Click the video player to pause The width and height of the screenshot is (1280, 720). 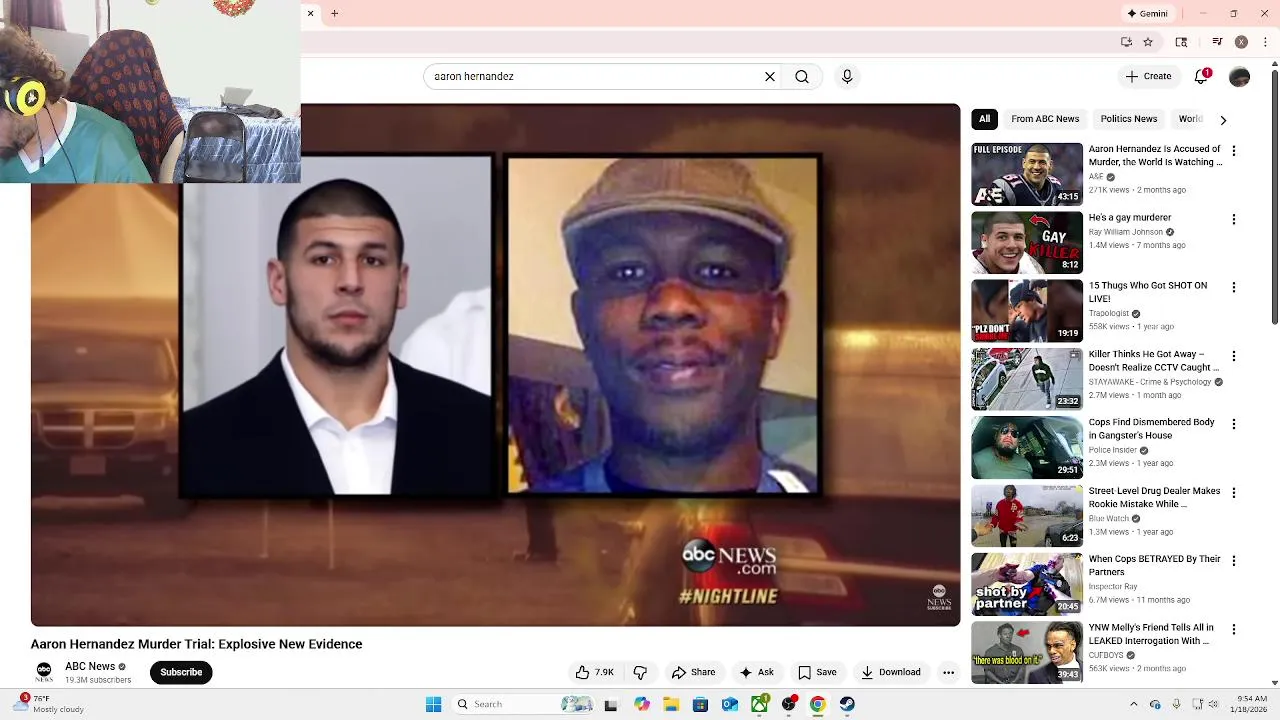pos(495,365)
